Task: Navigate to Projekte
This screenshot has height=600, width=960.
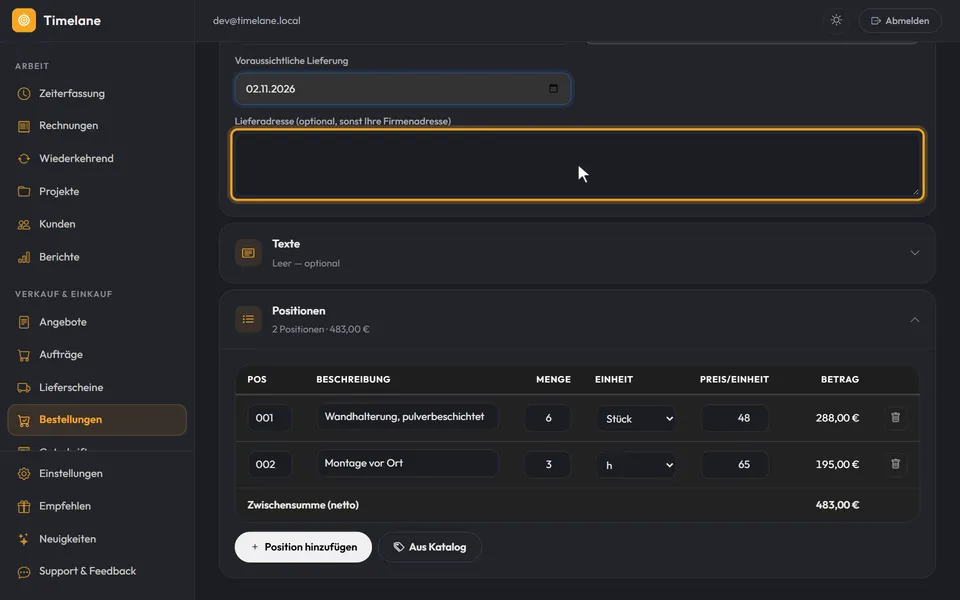Action: coord(97,192)
